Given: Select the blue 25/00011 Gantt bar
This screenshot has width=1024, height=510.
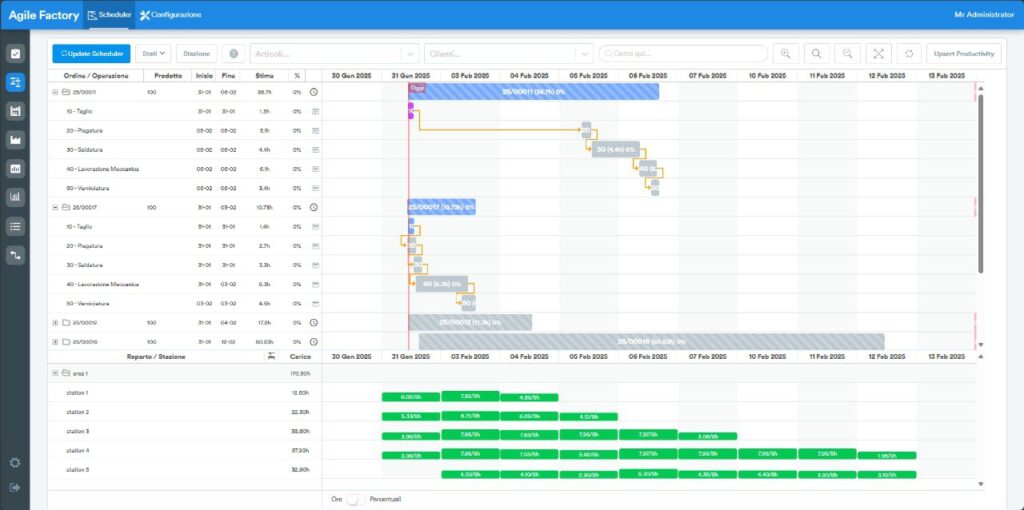Looking at the screenshot, I should tap(534, 92).
